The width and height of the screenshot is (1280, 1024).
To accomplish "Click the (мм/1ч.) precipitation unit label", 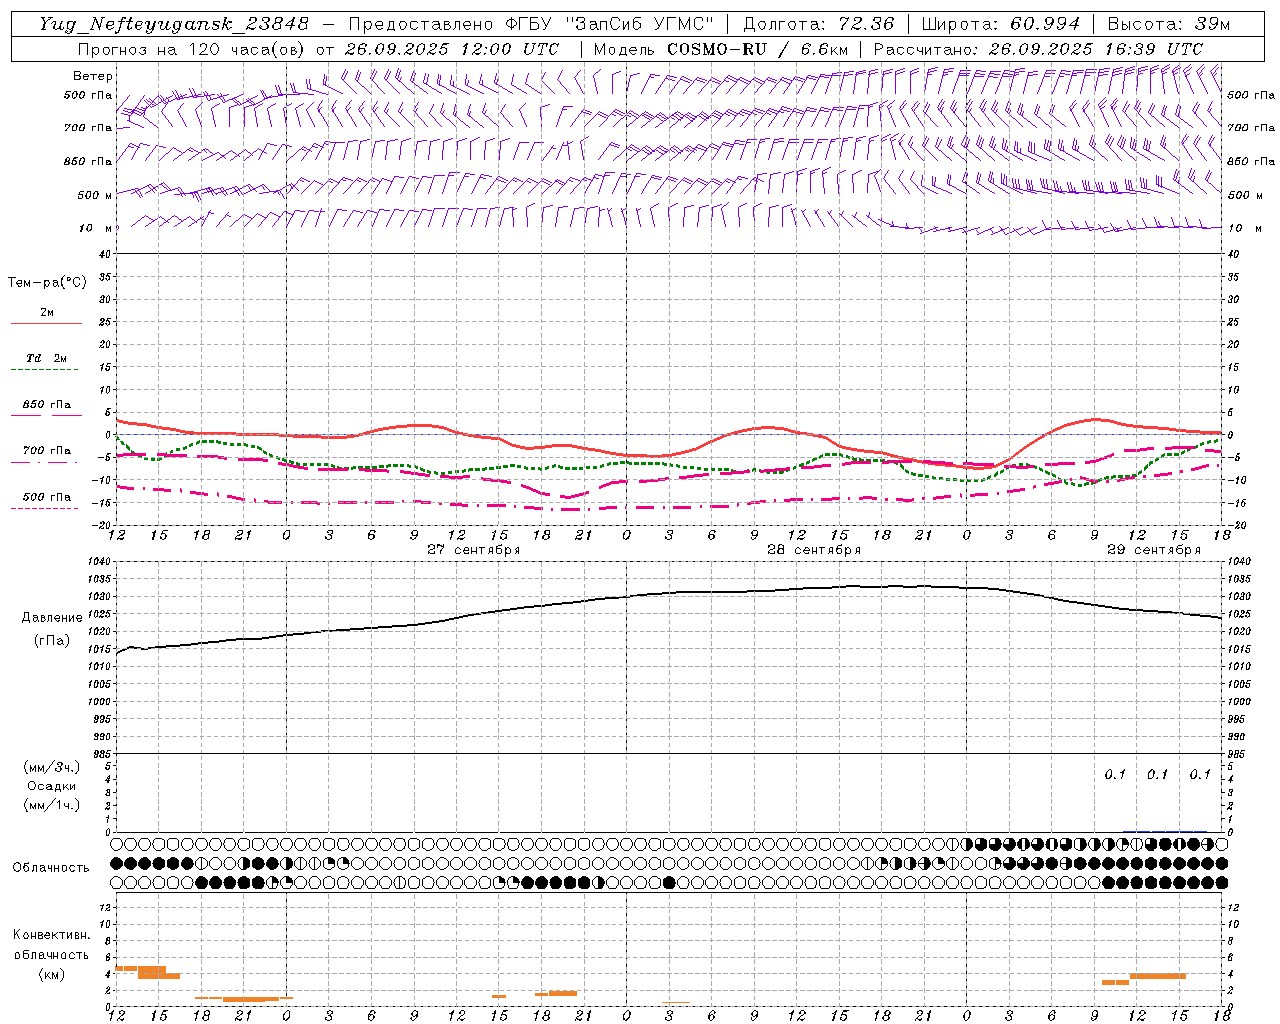I will pyautogui.click(x=51, y=805).
